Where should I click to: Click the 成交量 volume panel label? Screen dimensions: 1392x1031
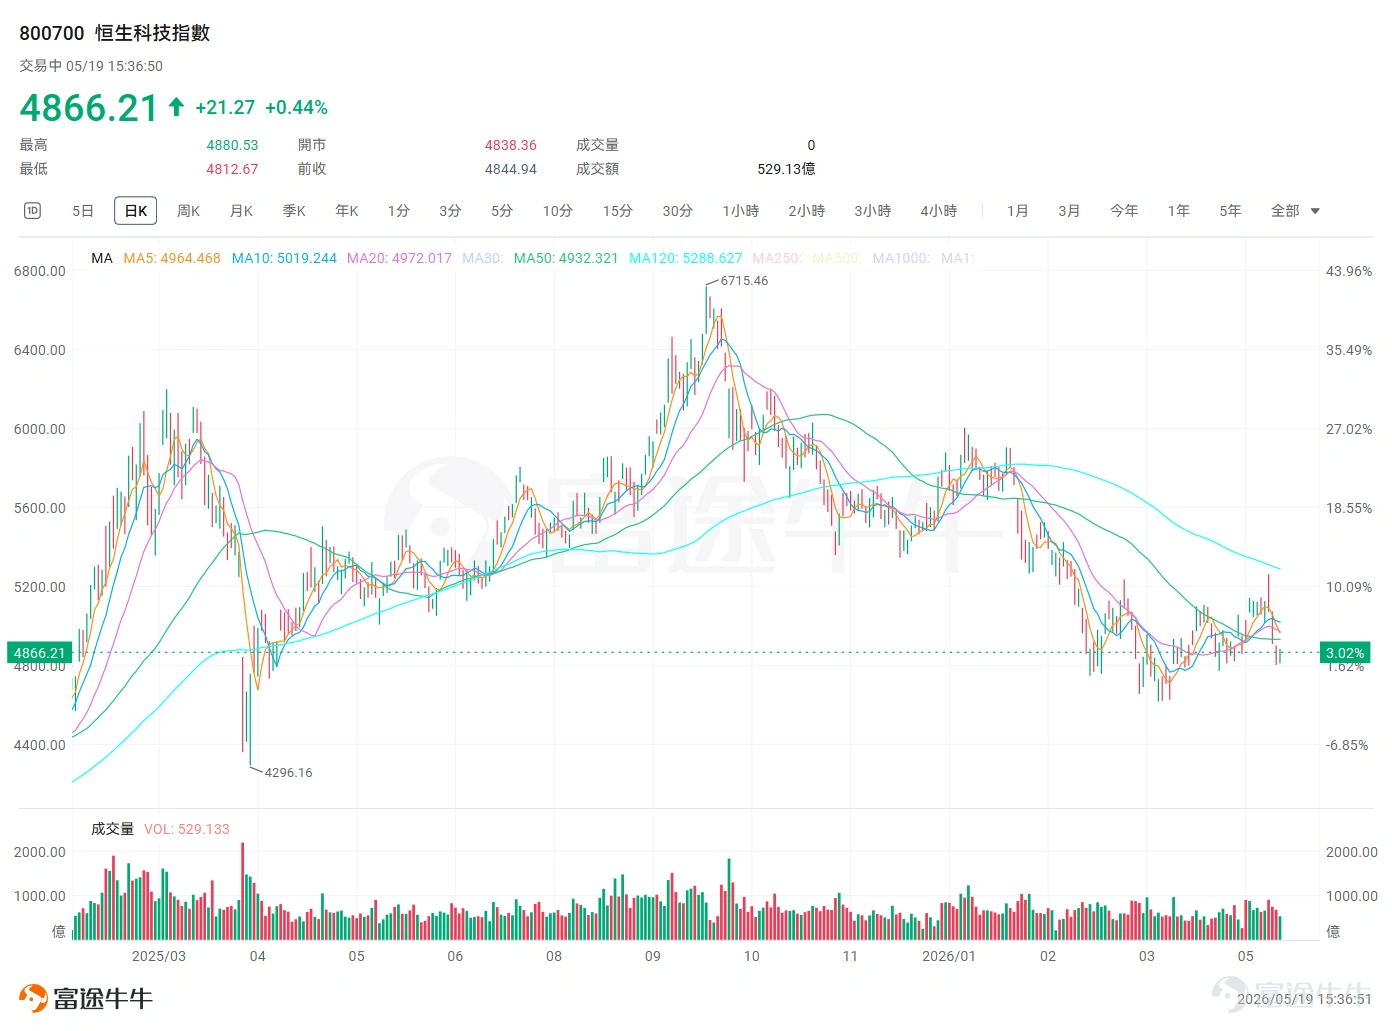click(112, 829)
